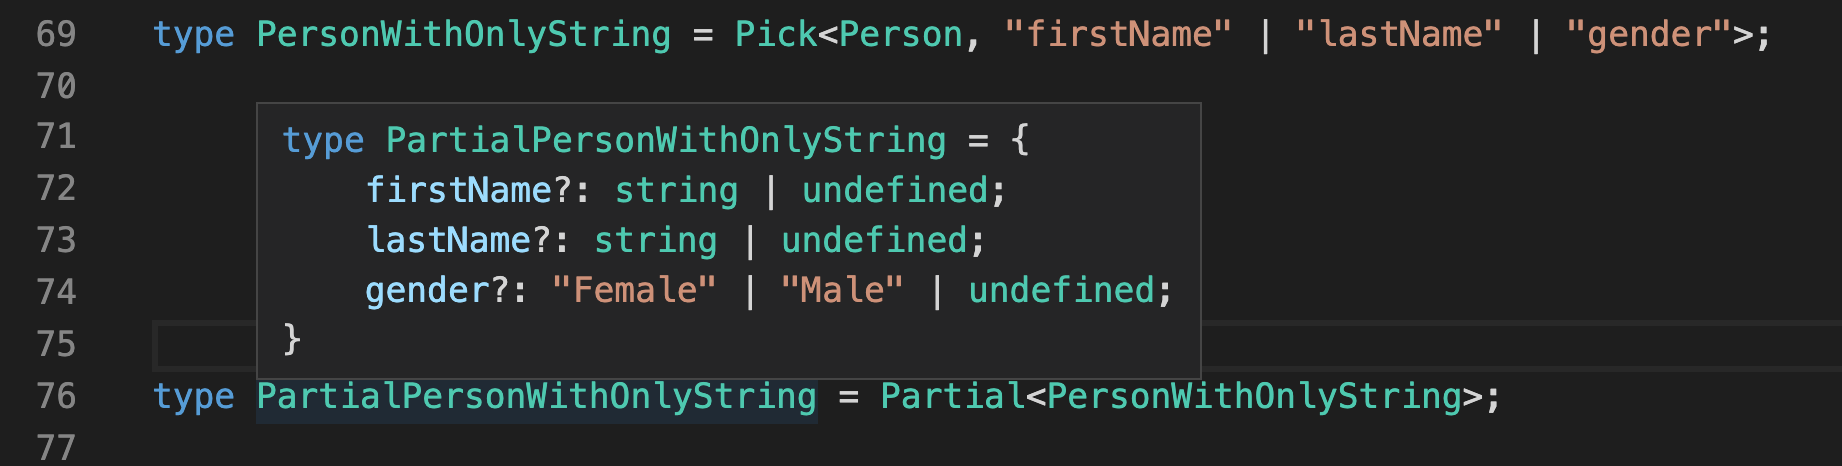Viewport: 1842px width, 466px height.
Task: Click the Partial utility type on line 76
Action: [x=952, y=396]
